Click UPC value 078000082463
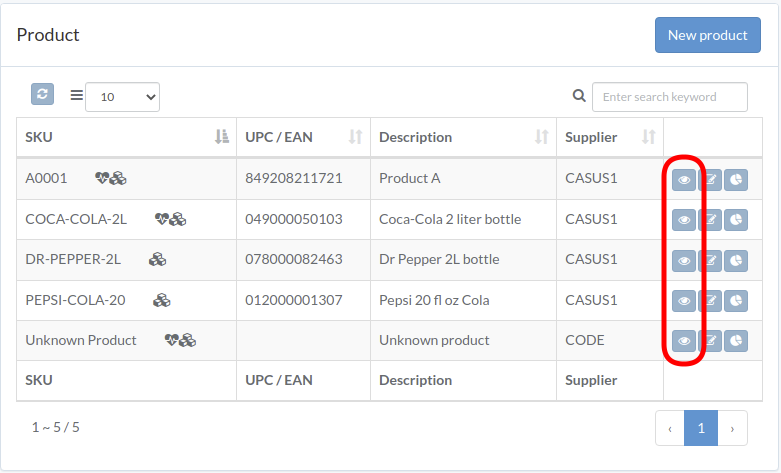The height and width of the screenshot is (473, 781). tap(294, 259)
